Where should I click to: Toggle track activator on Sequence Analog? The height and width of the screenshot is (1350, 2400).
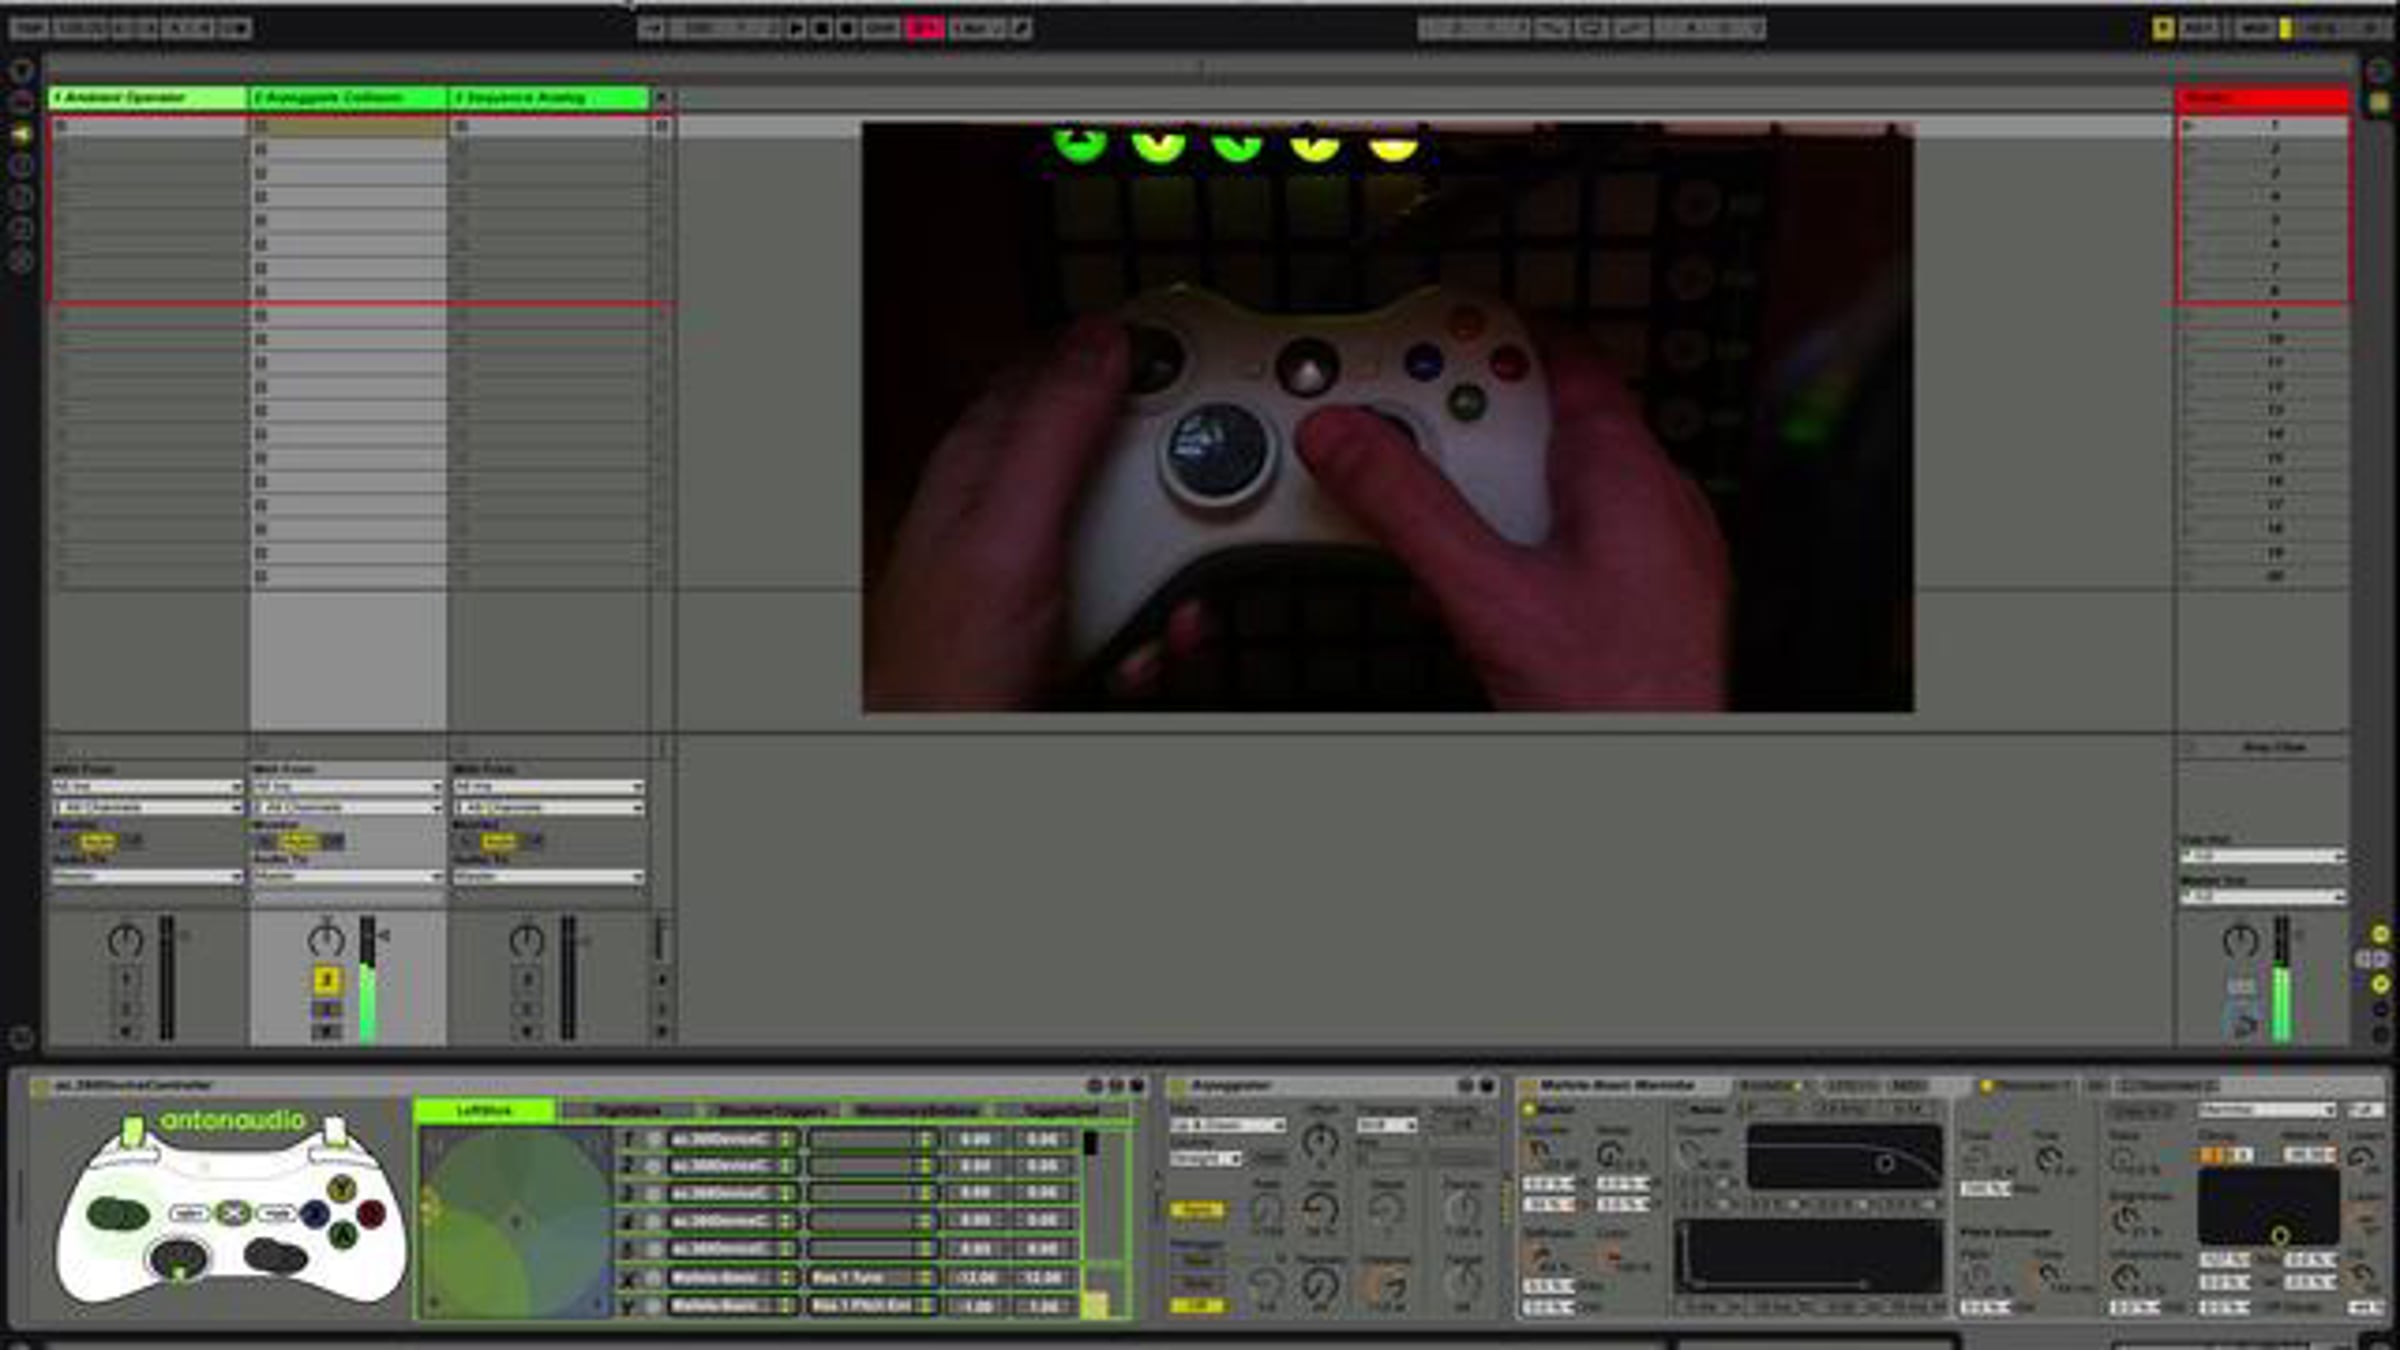coord(527,980)
